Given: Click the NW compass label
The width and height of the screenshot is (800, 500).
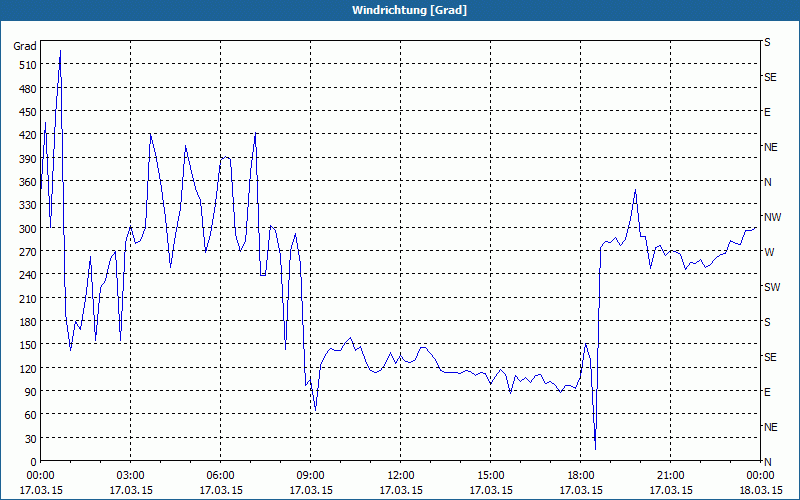Looking at the screenshot, I should point(772,217).
